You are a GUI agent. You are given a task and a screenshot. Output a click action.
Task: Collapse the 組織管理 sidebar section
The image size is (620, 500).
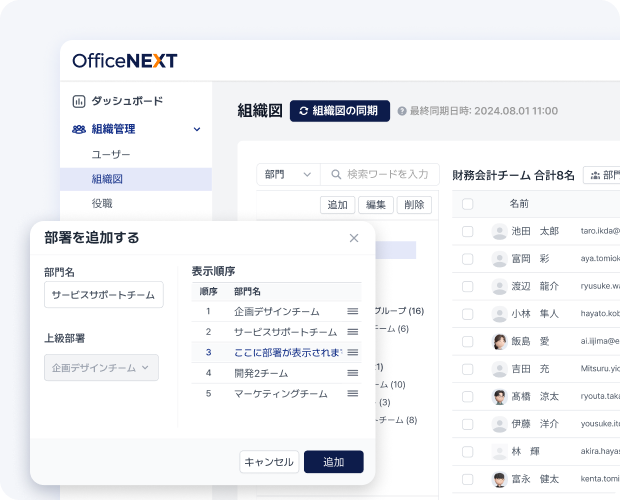pyautogui.click(x=197, y=129)
